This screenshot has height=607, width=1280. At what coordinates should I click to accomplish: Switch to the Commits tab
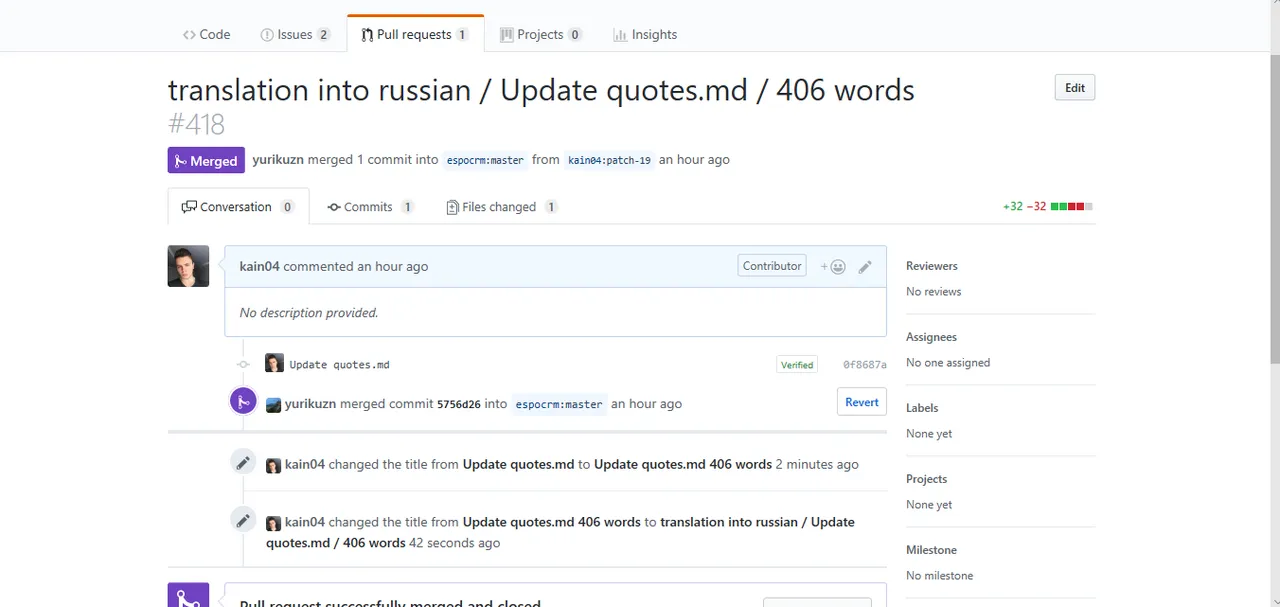[x=370, y=207]
